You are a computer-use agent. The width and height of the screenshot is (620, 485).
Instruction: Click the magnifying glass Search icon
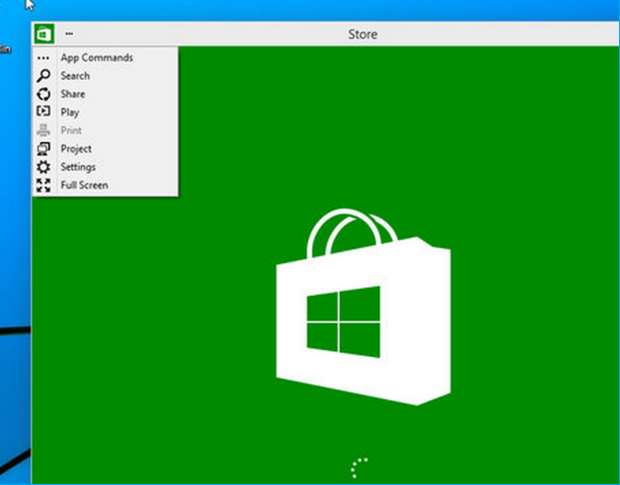click(x=43, y=75)
